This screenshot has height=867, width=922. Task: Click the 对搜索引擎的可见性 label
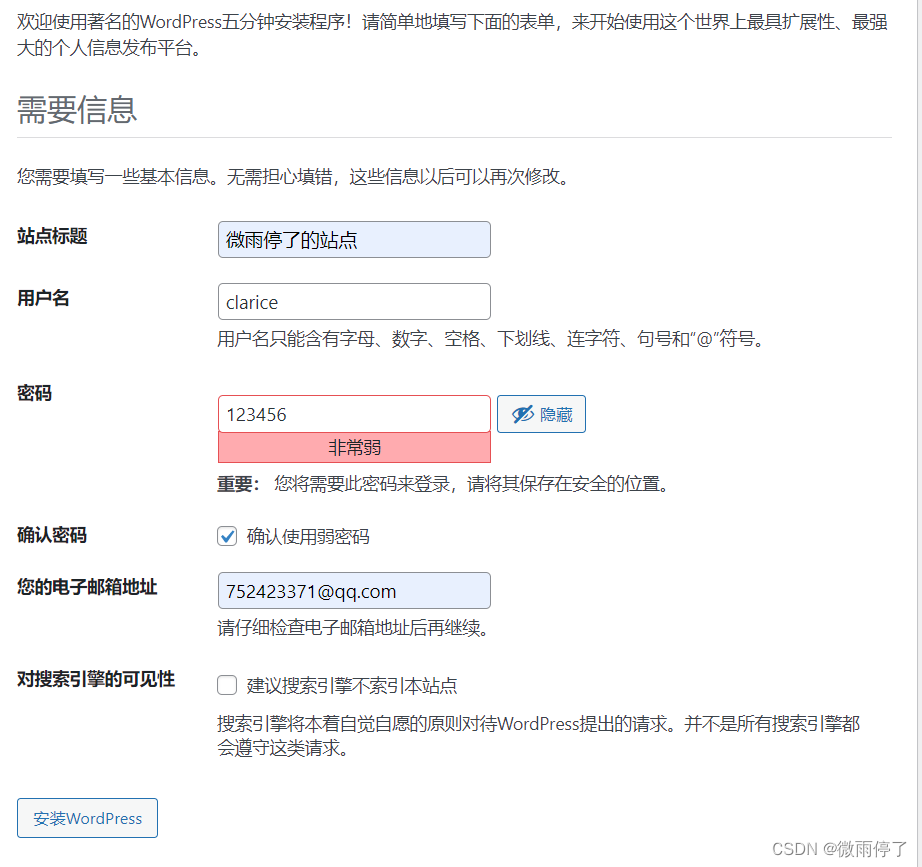(96, 679)
